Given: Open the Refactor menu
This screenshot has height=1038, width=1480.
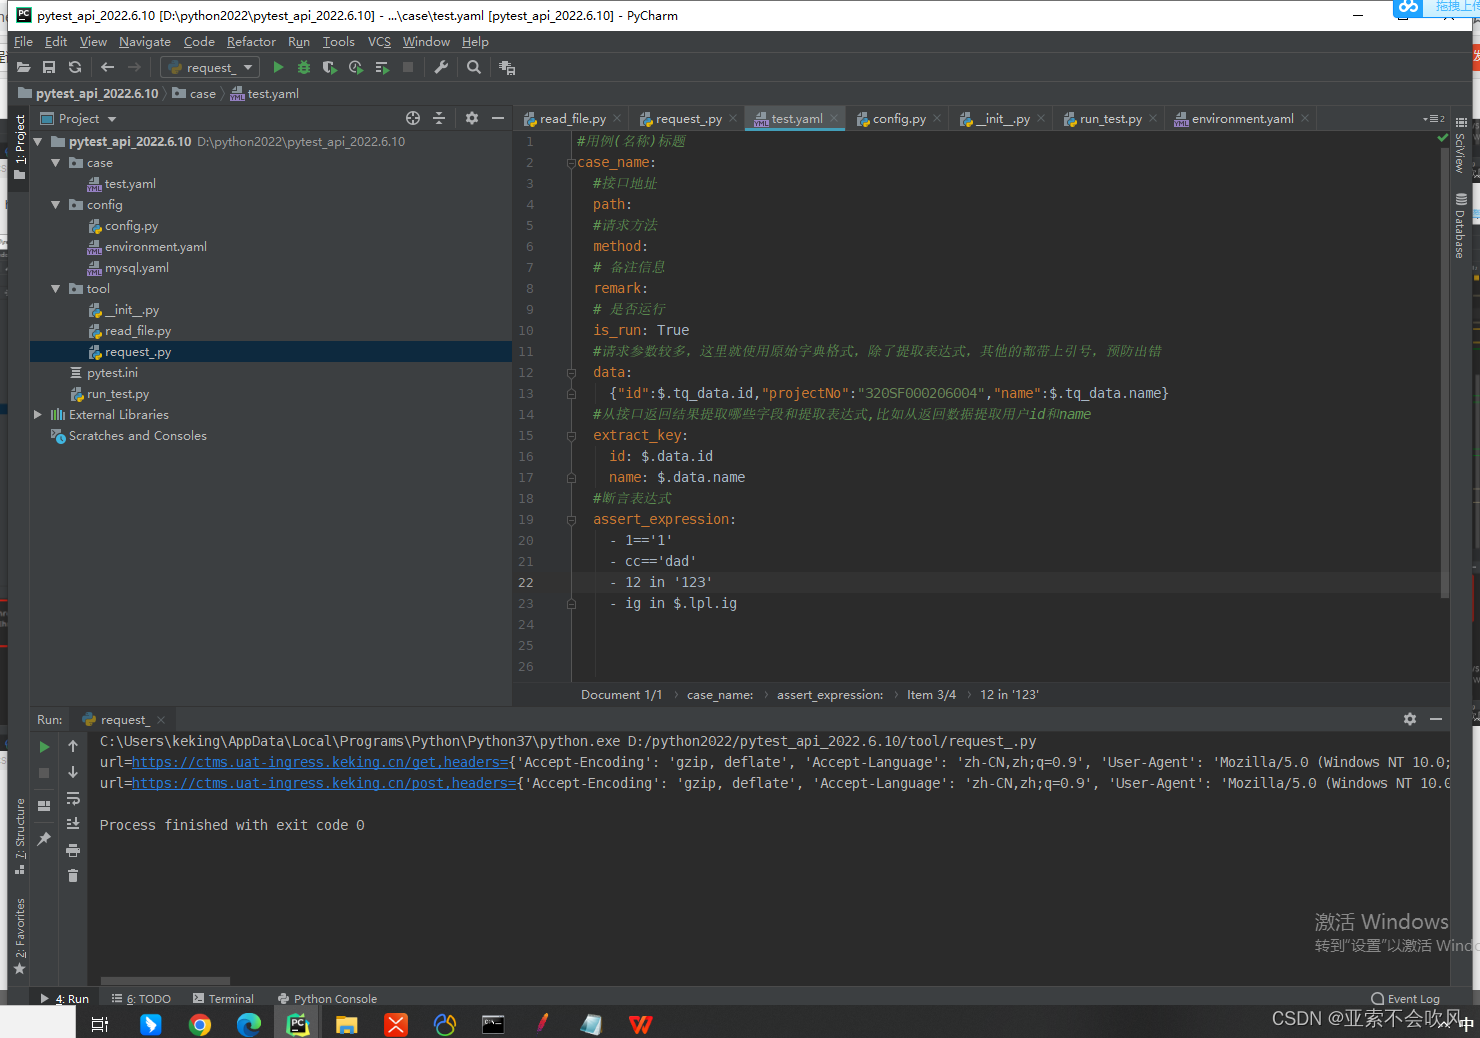Looking at the screenshot, I should (x=251, y=42).
